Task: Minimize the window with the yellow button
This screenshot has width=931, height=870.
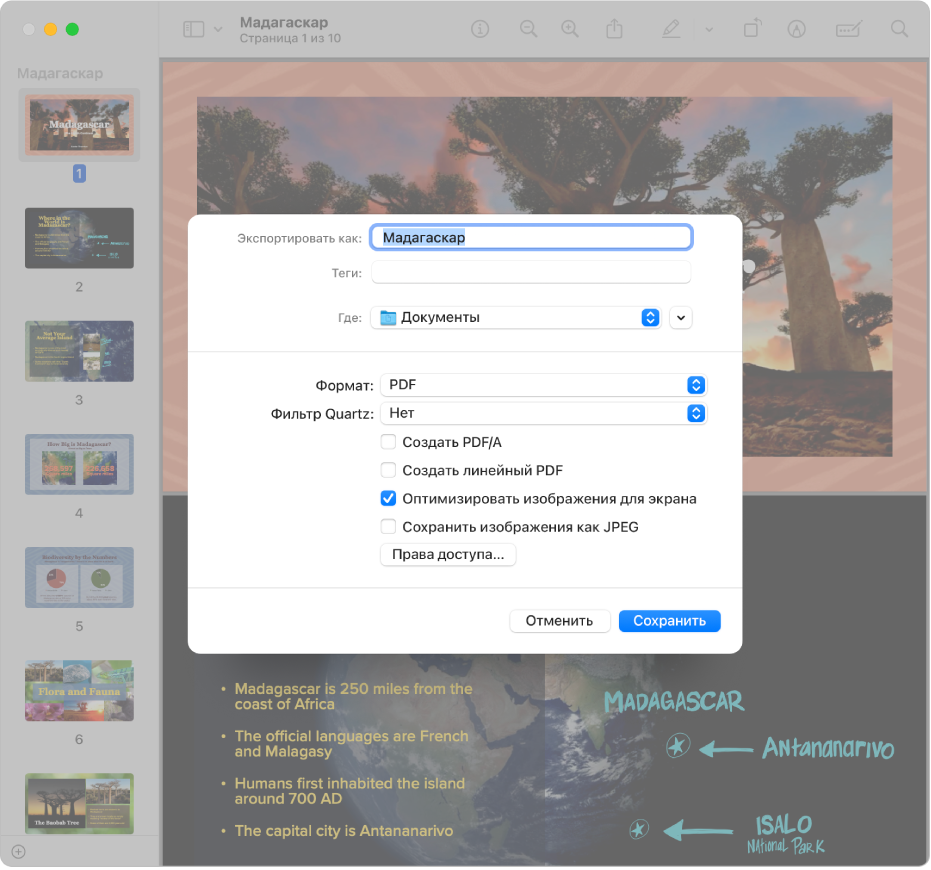Action: click(50, 29)
